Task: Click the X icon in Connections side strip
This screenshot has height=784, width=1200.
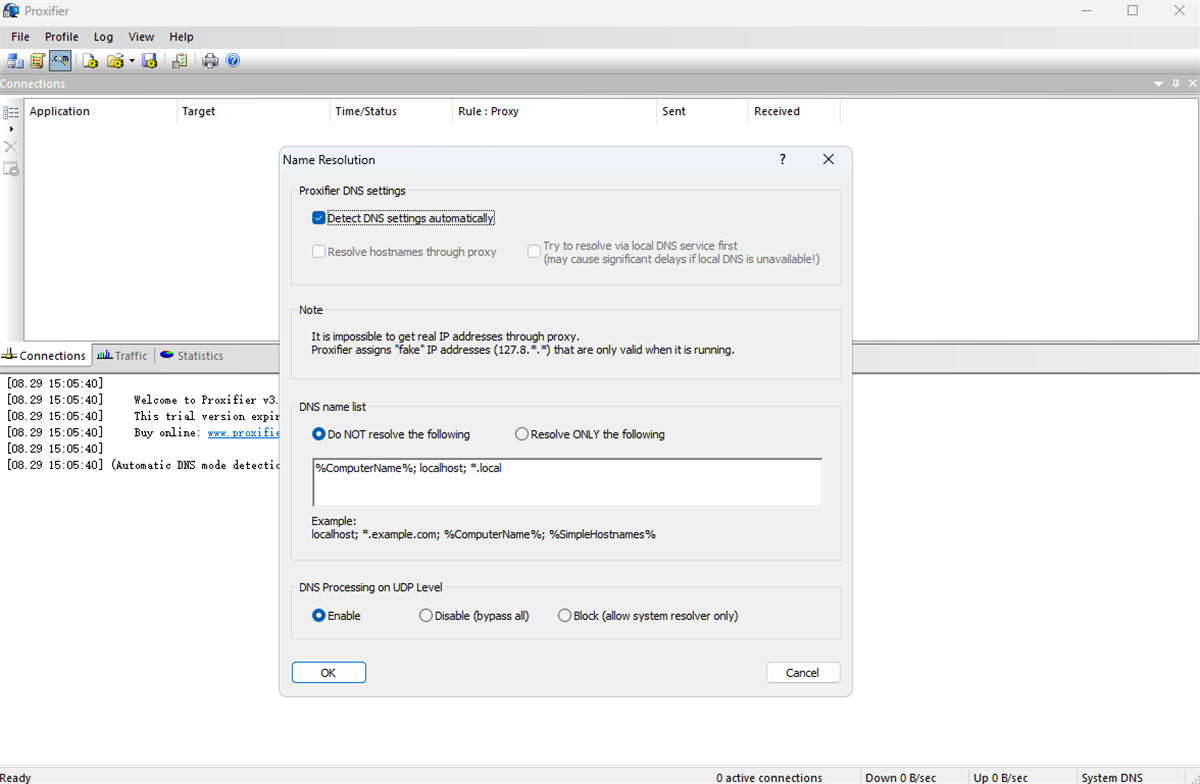Action: pyautogui.click(x=11, y=147)
